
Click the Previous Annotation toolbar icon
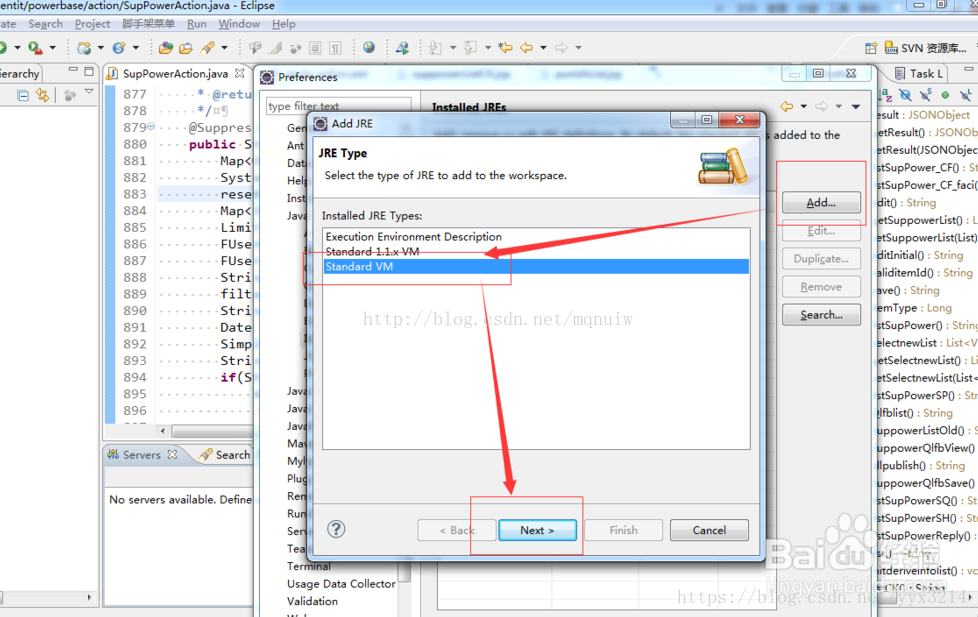[x=470, y=47]
